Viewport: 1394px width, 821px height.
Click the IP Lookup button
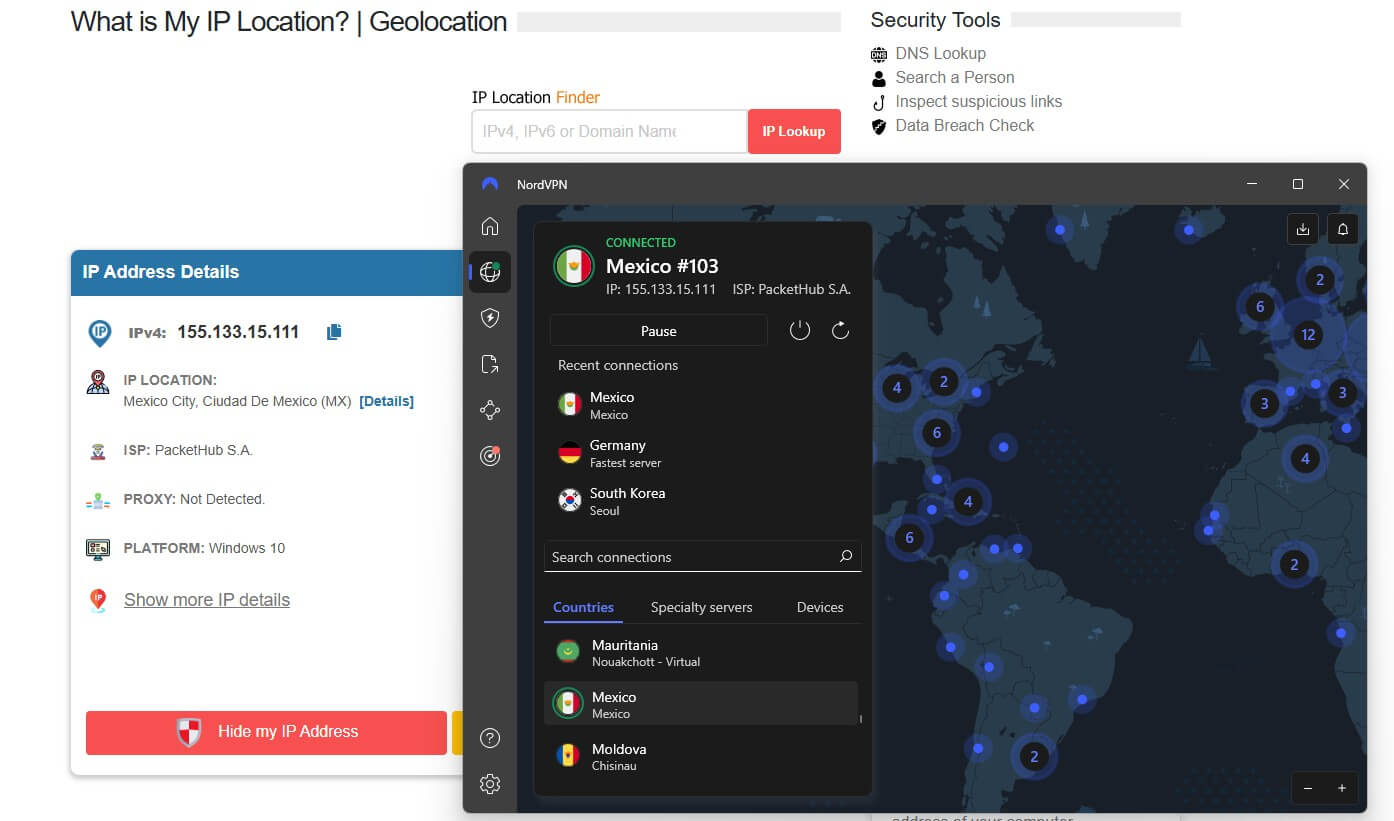pyautogui.click(x=794, y=131)
